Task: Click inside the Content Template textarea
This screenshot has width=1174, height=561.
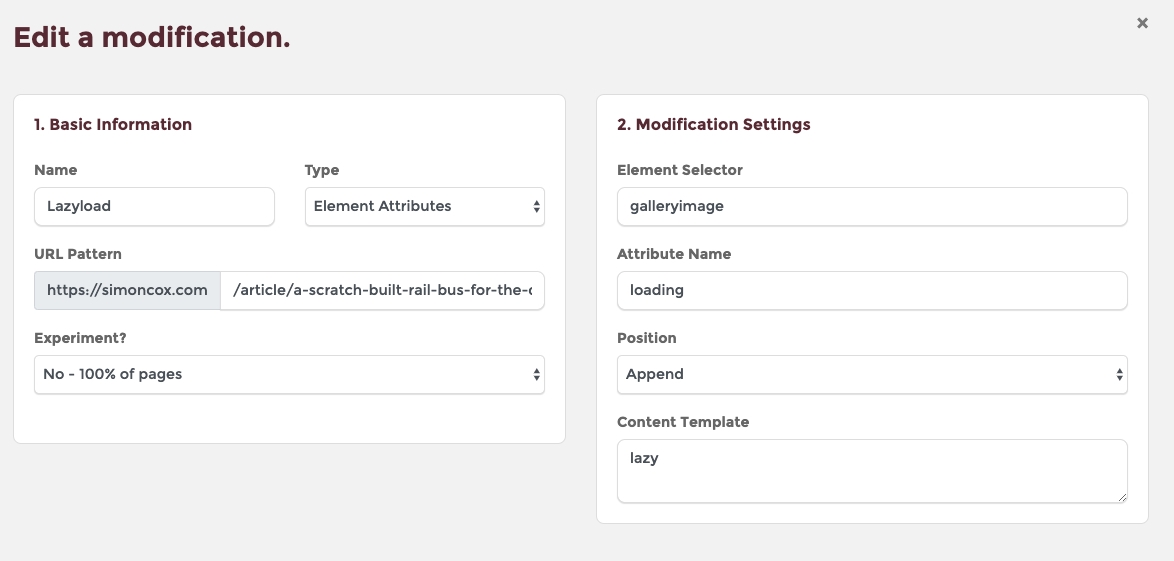Action: [x=871, y=470]
